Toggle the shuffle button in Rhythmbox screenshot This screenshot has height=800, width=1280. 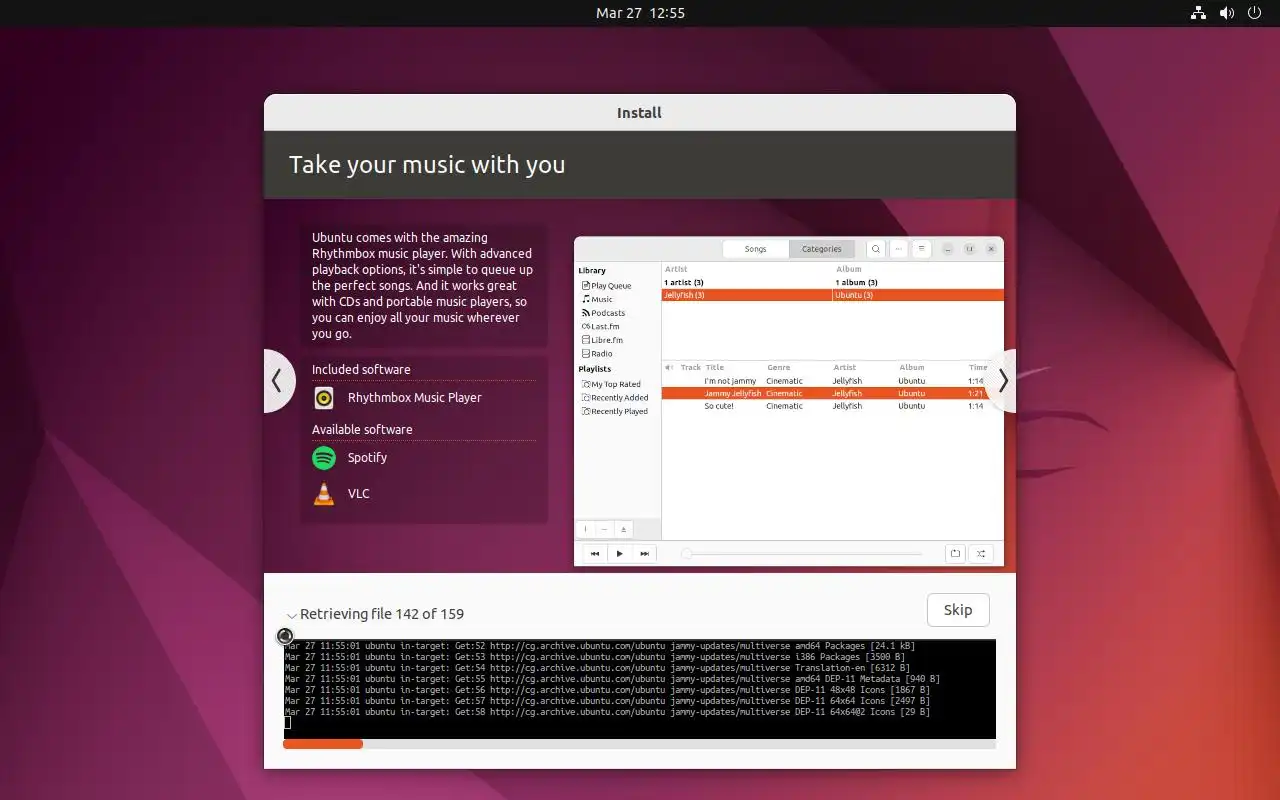point(981,553)
